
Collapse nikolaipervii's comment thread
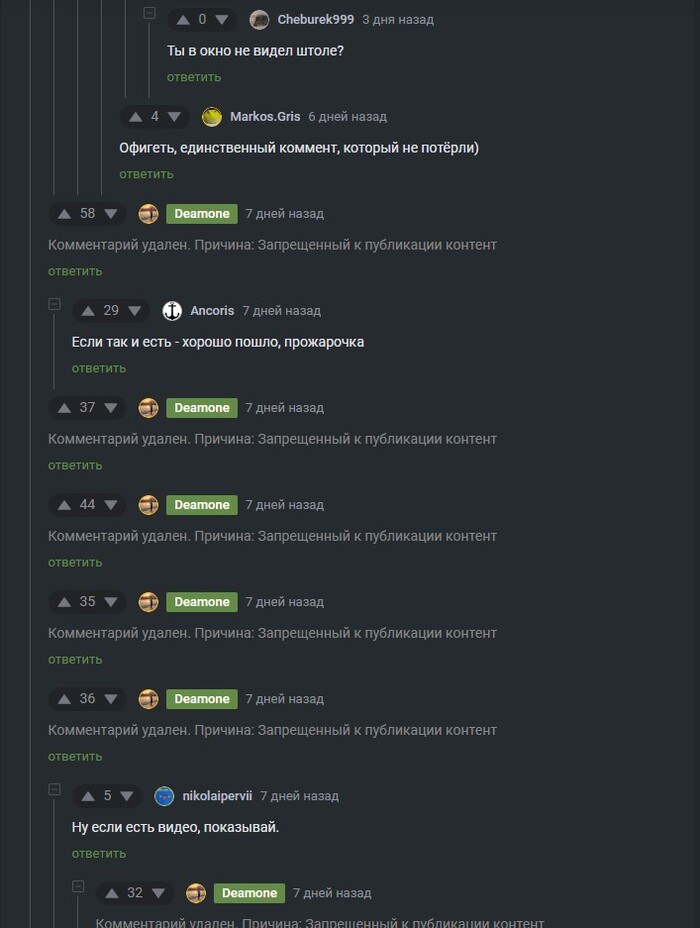click(x=54, y=790)
